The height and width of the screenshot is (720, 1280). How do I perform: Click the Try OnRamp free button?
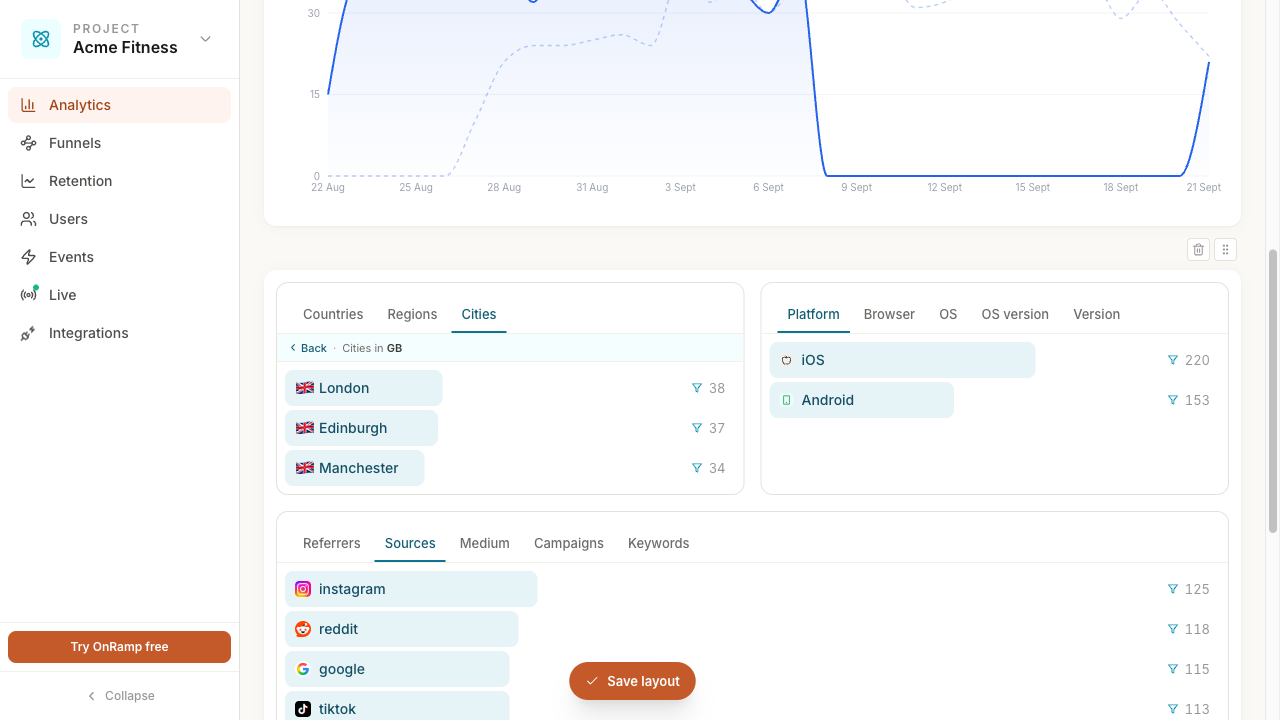click(x=119, y=647)
